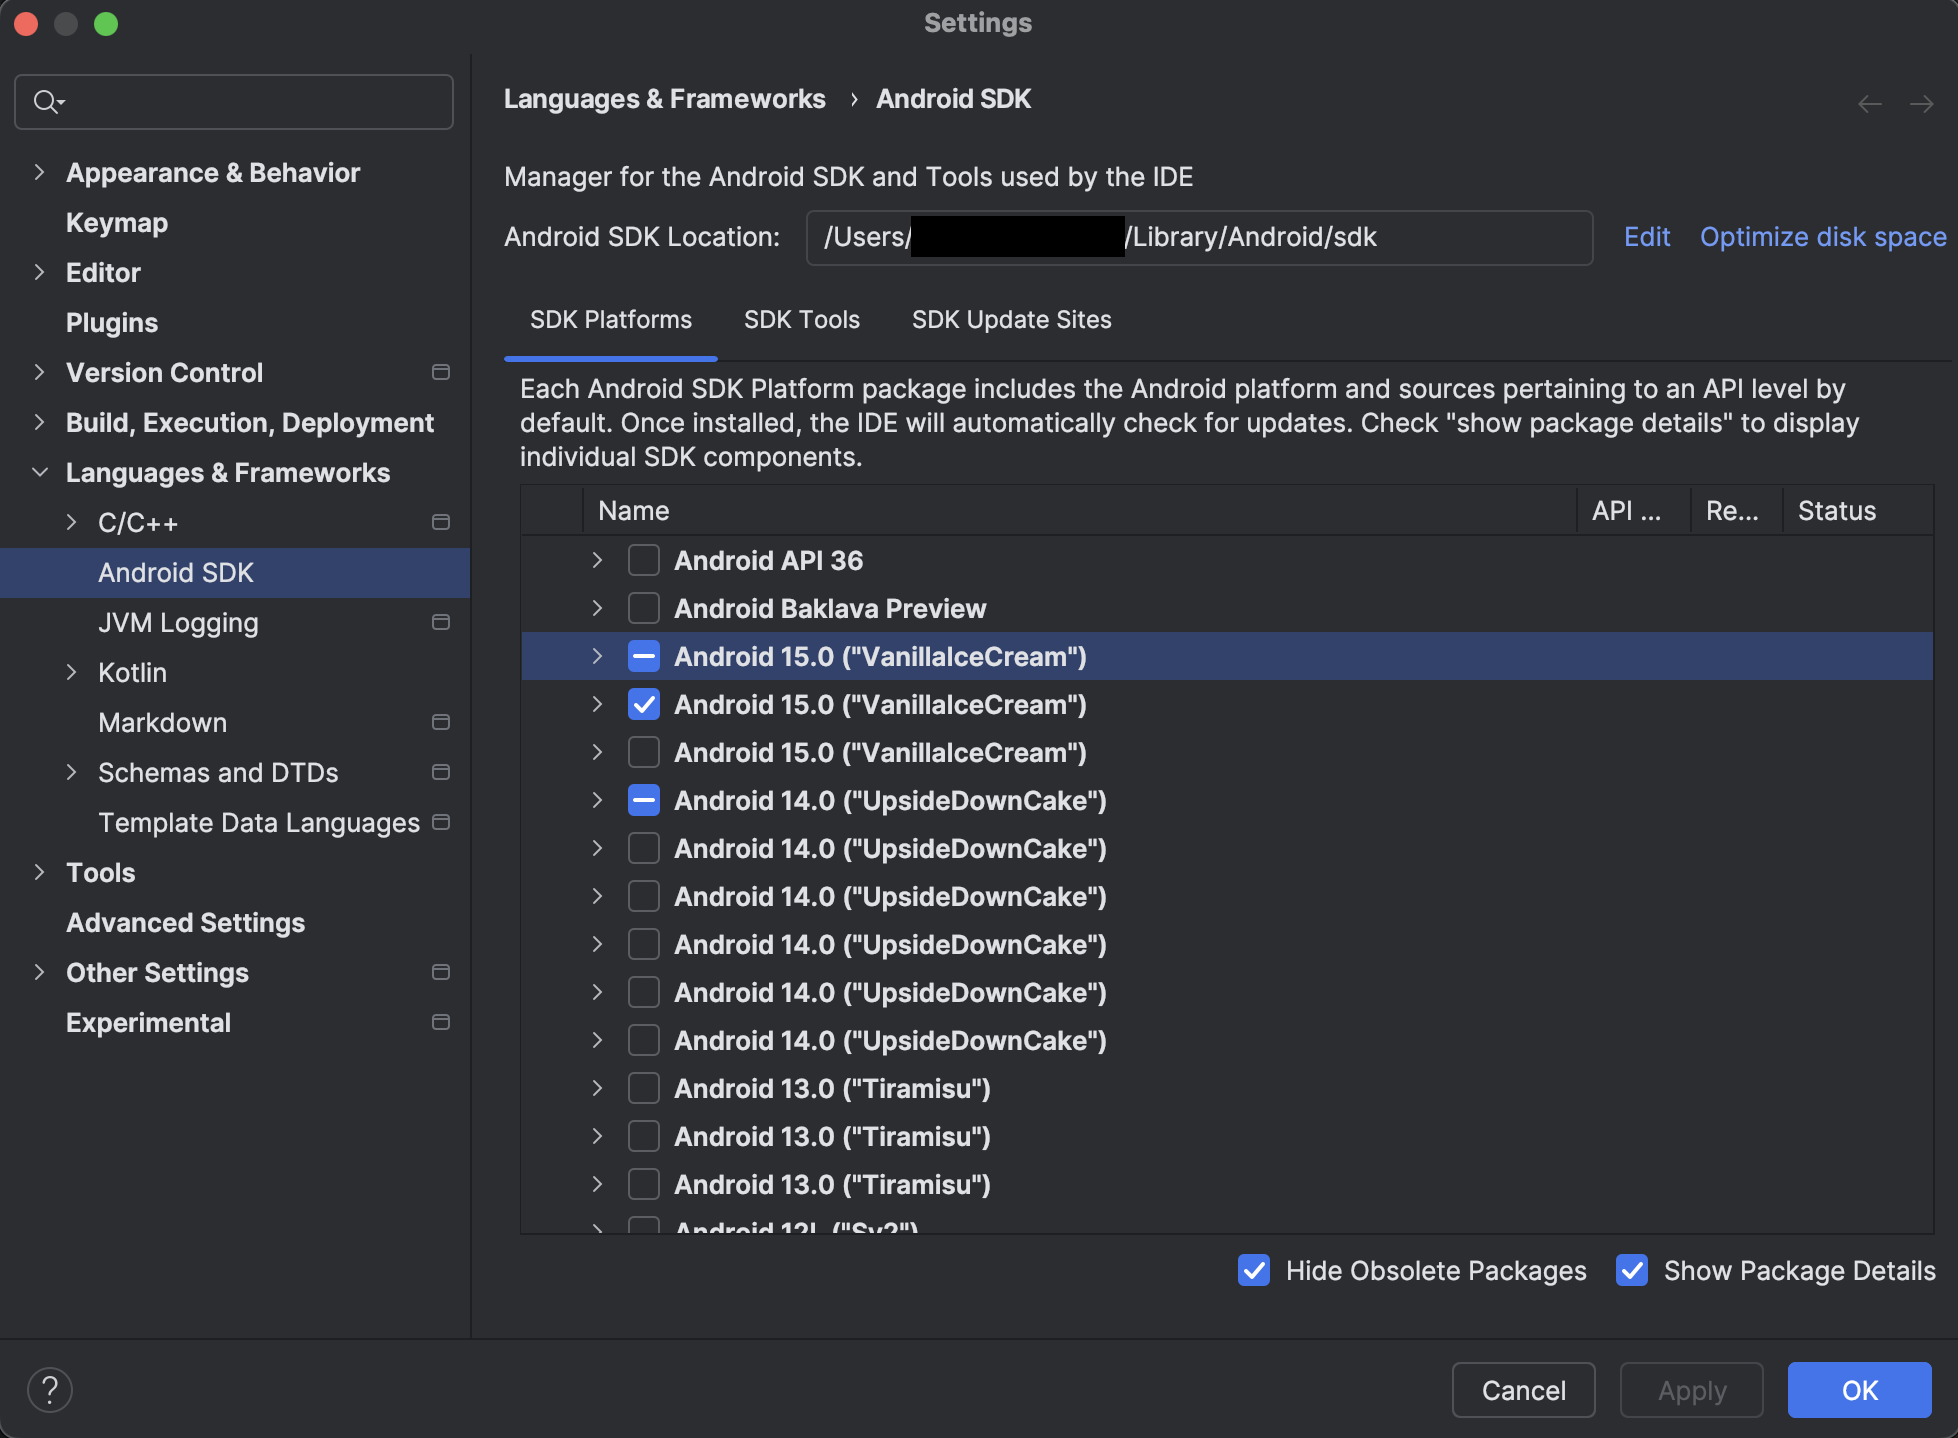This screenshot has width=1958, height=1438.
Task: Click the project-level icon beside Other Settings
Action: pos(440,972)
